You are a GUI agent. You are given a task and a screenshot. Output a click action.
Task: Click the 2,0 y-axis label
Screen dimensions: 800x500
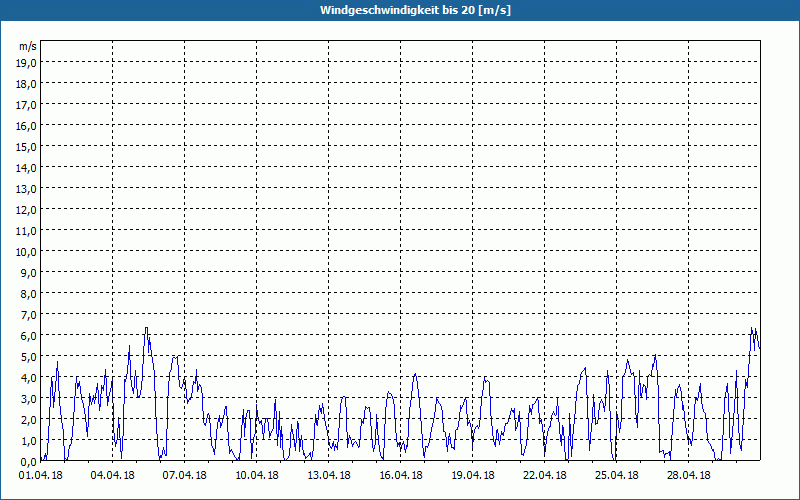[28, 419]
